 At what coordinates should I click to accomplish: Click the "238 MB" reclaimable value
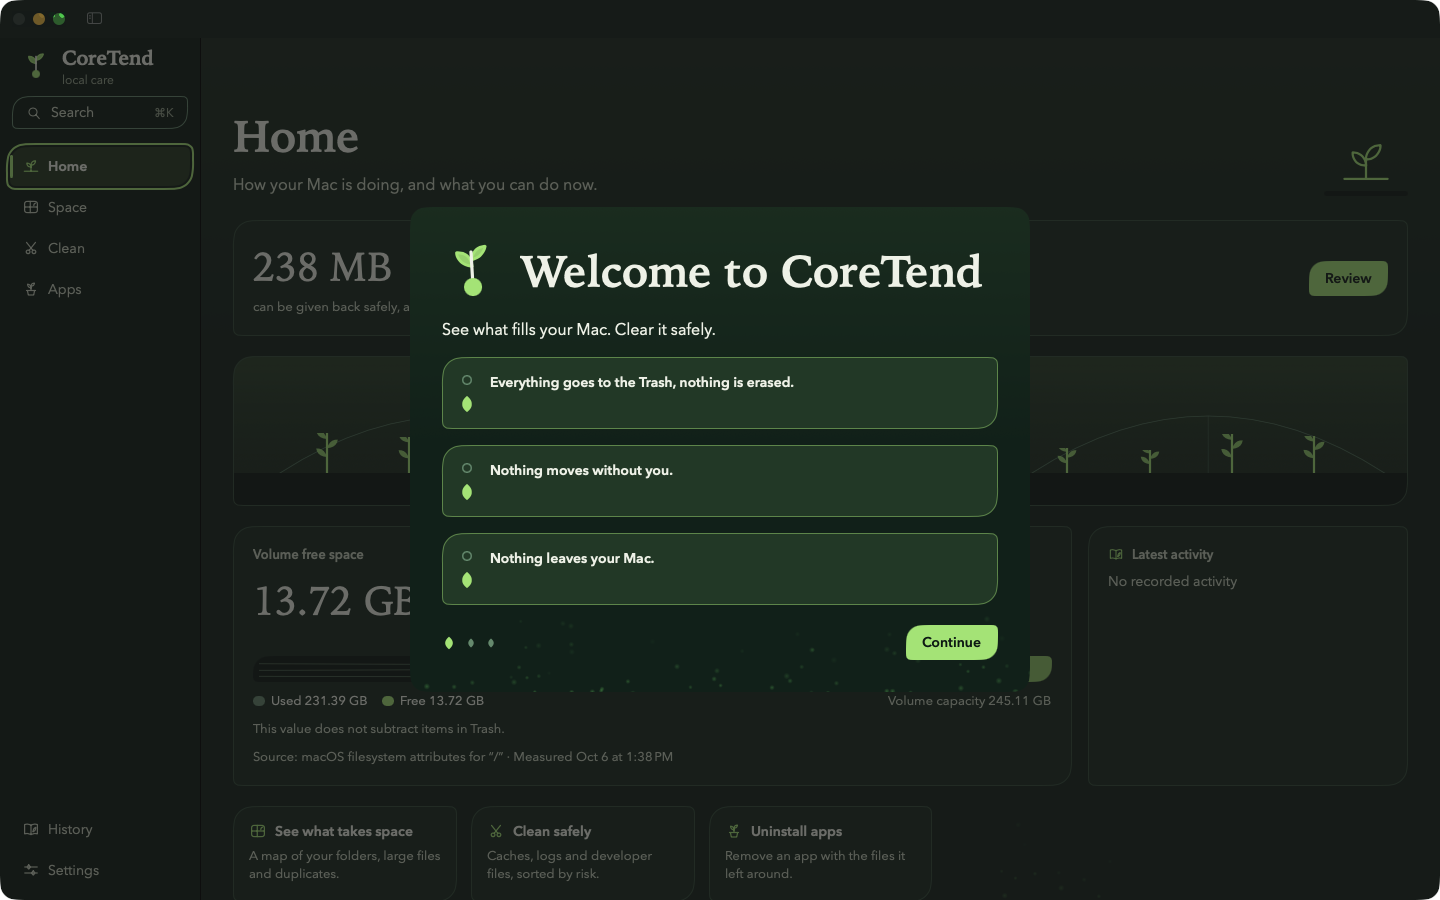[322, 268]
